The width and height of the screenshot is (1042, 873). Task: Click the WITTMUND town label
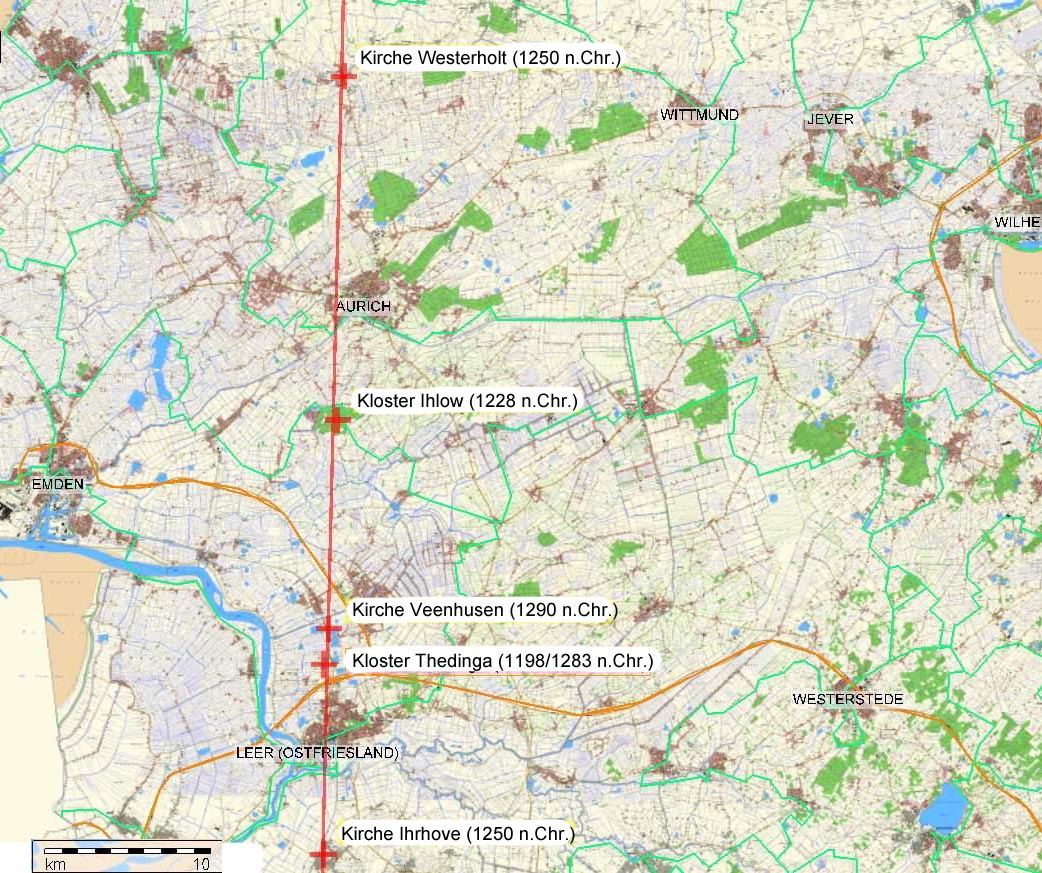click(x=699, y=115)
